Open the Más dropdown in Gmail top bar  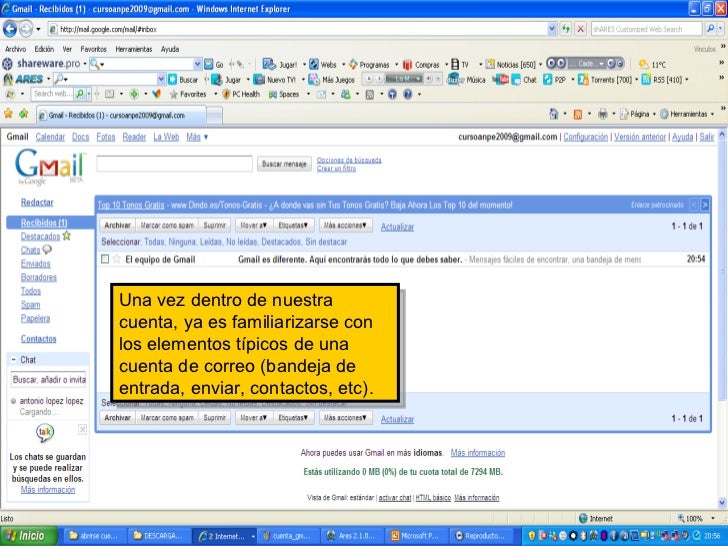197,137
